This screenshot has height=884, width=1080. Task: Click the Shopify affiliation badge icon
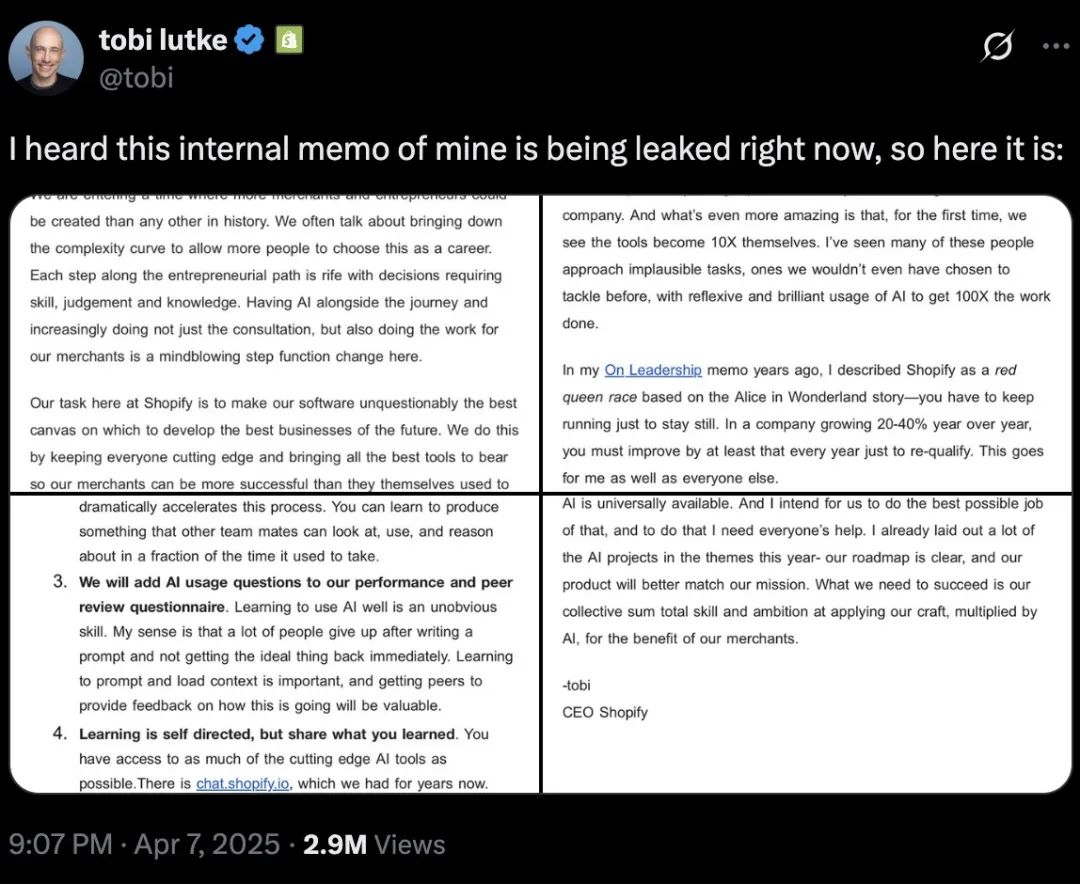coord(289,40)
